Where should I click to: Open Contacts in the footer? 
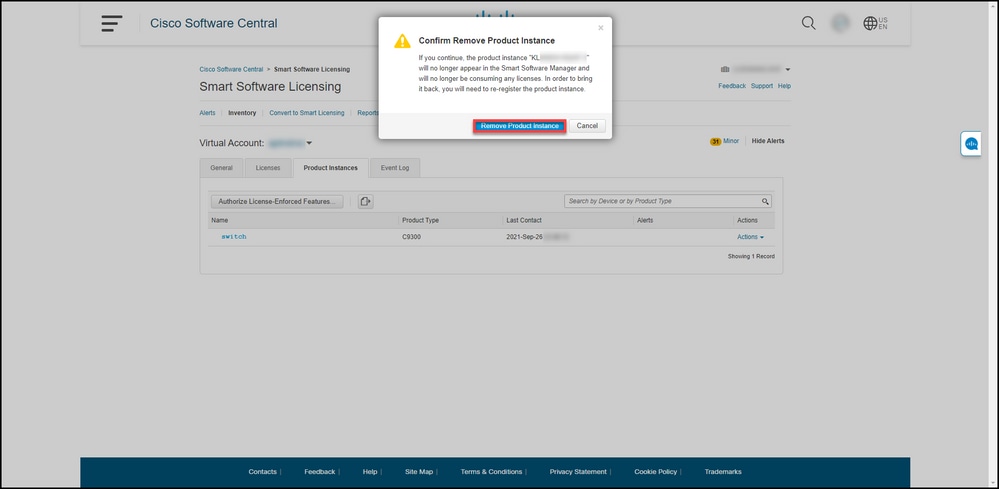pyautogui.click(x=262, y=472)
